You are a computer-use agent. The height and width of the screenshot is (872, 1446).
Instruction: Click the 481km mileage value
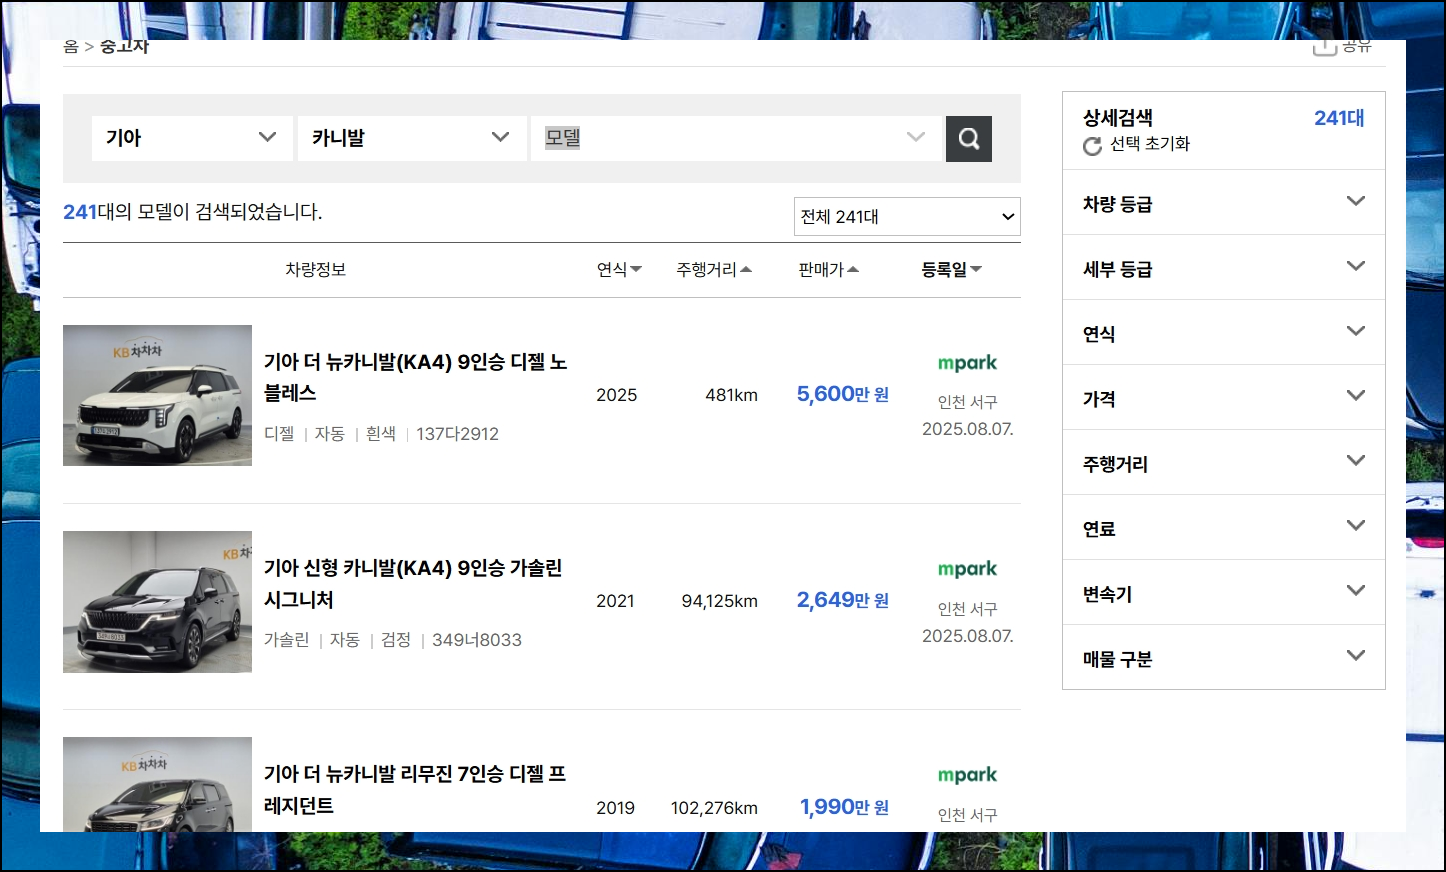(x=731, y=395)
